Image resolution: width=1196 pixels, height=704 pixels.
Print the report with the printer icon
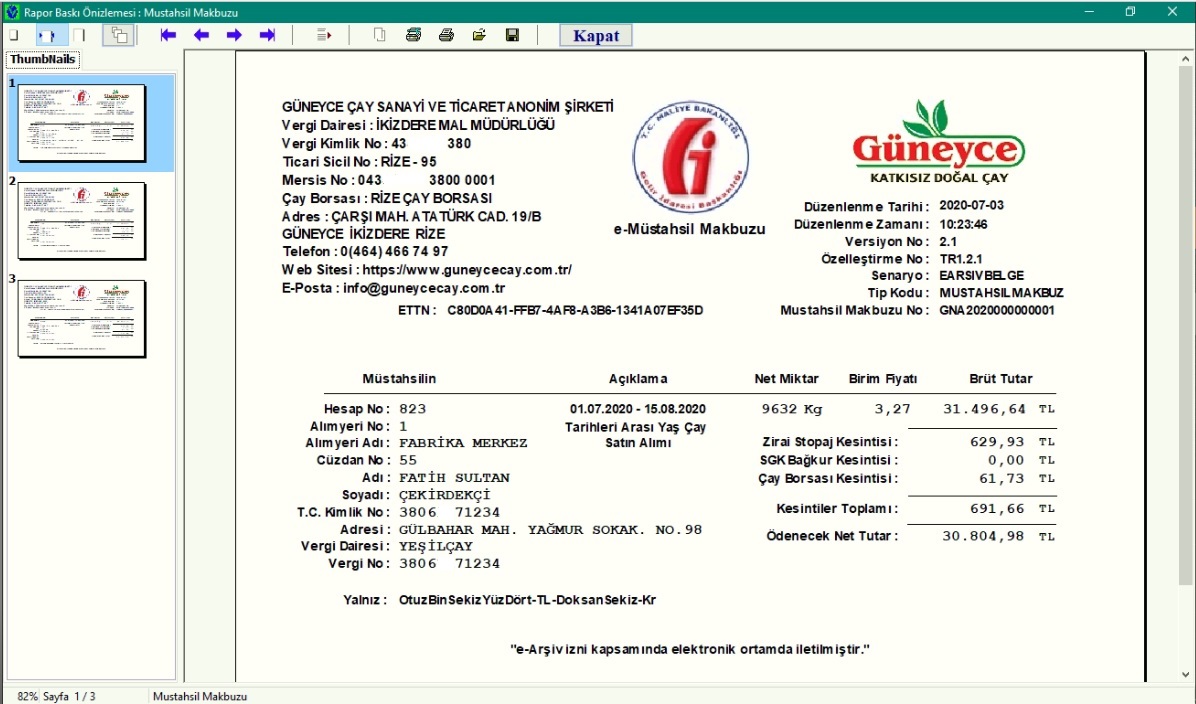(x=446, y=35)
